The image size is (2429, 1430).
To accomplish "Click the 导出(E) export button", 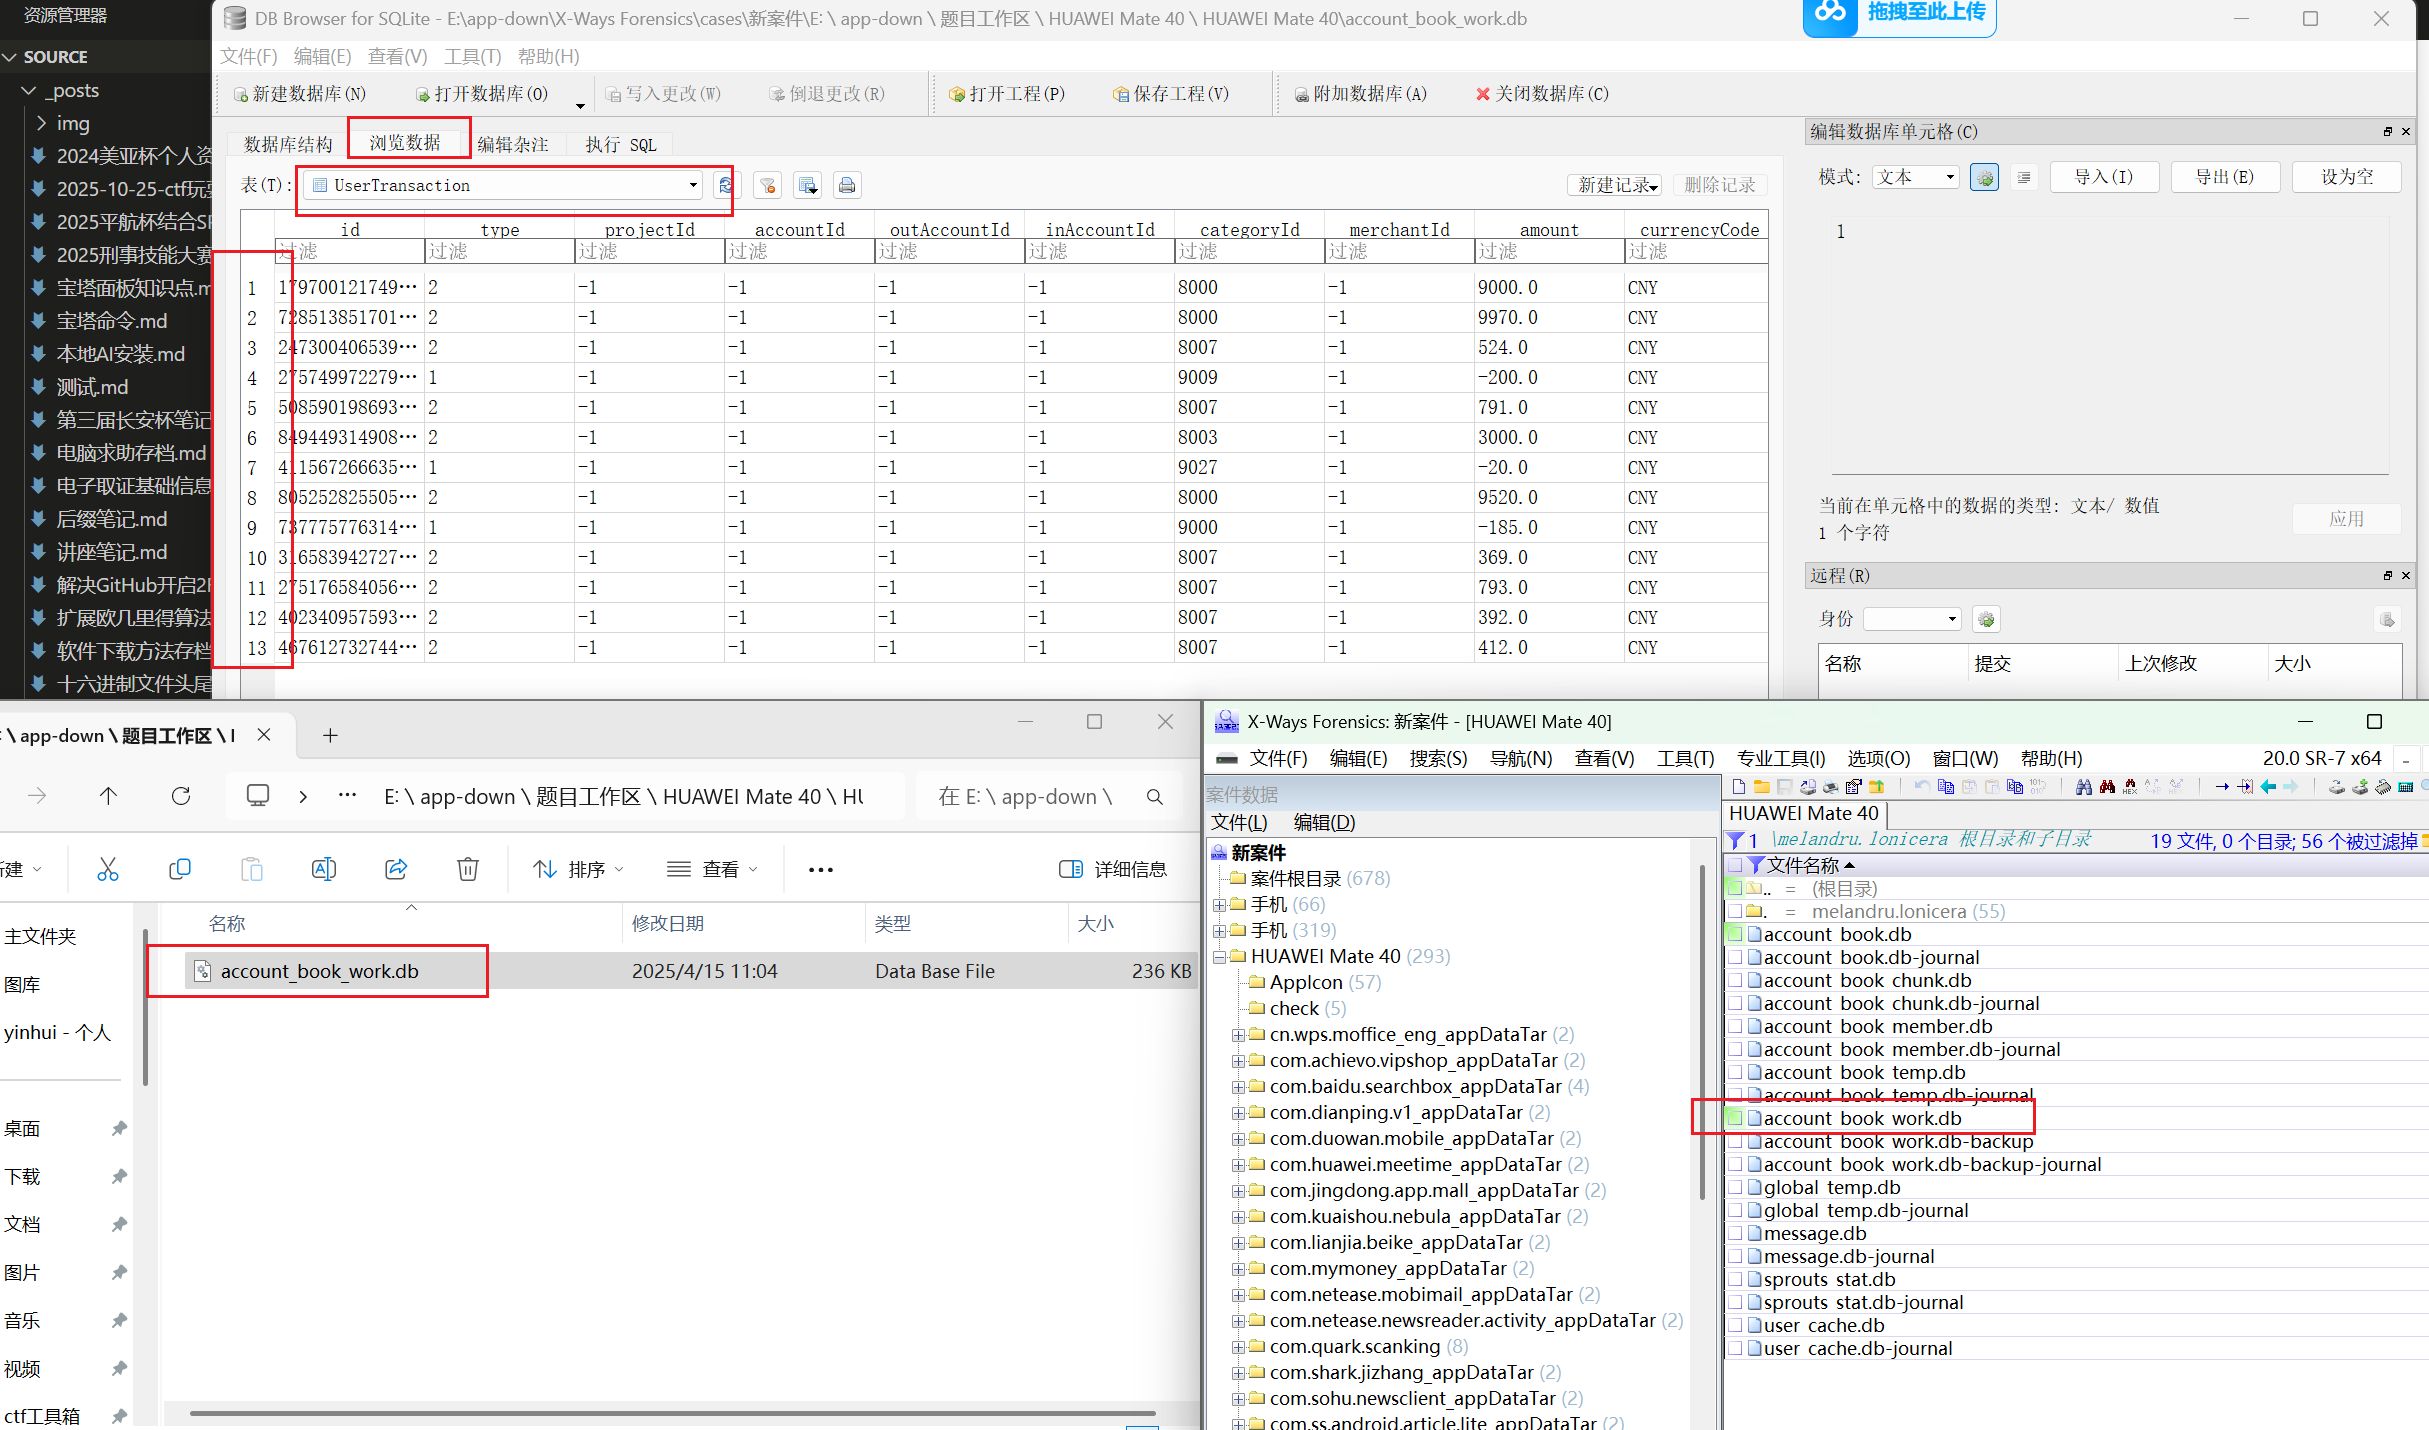I will (2224, 177).
